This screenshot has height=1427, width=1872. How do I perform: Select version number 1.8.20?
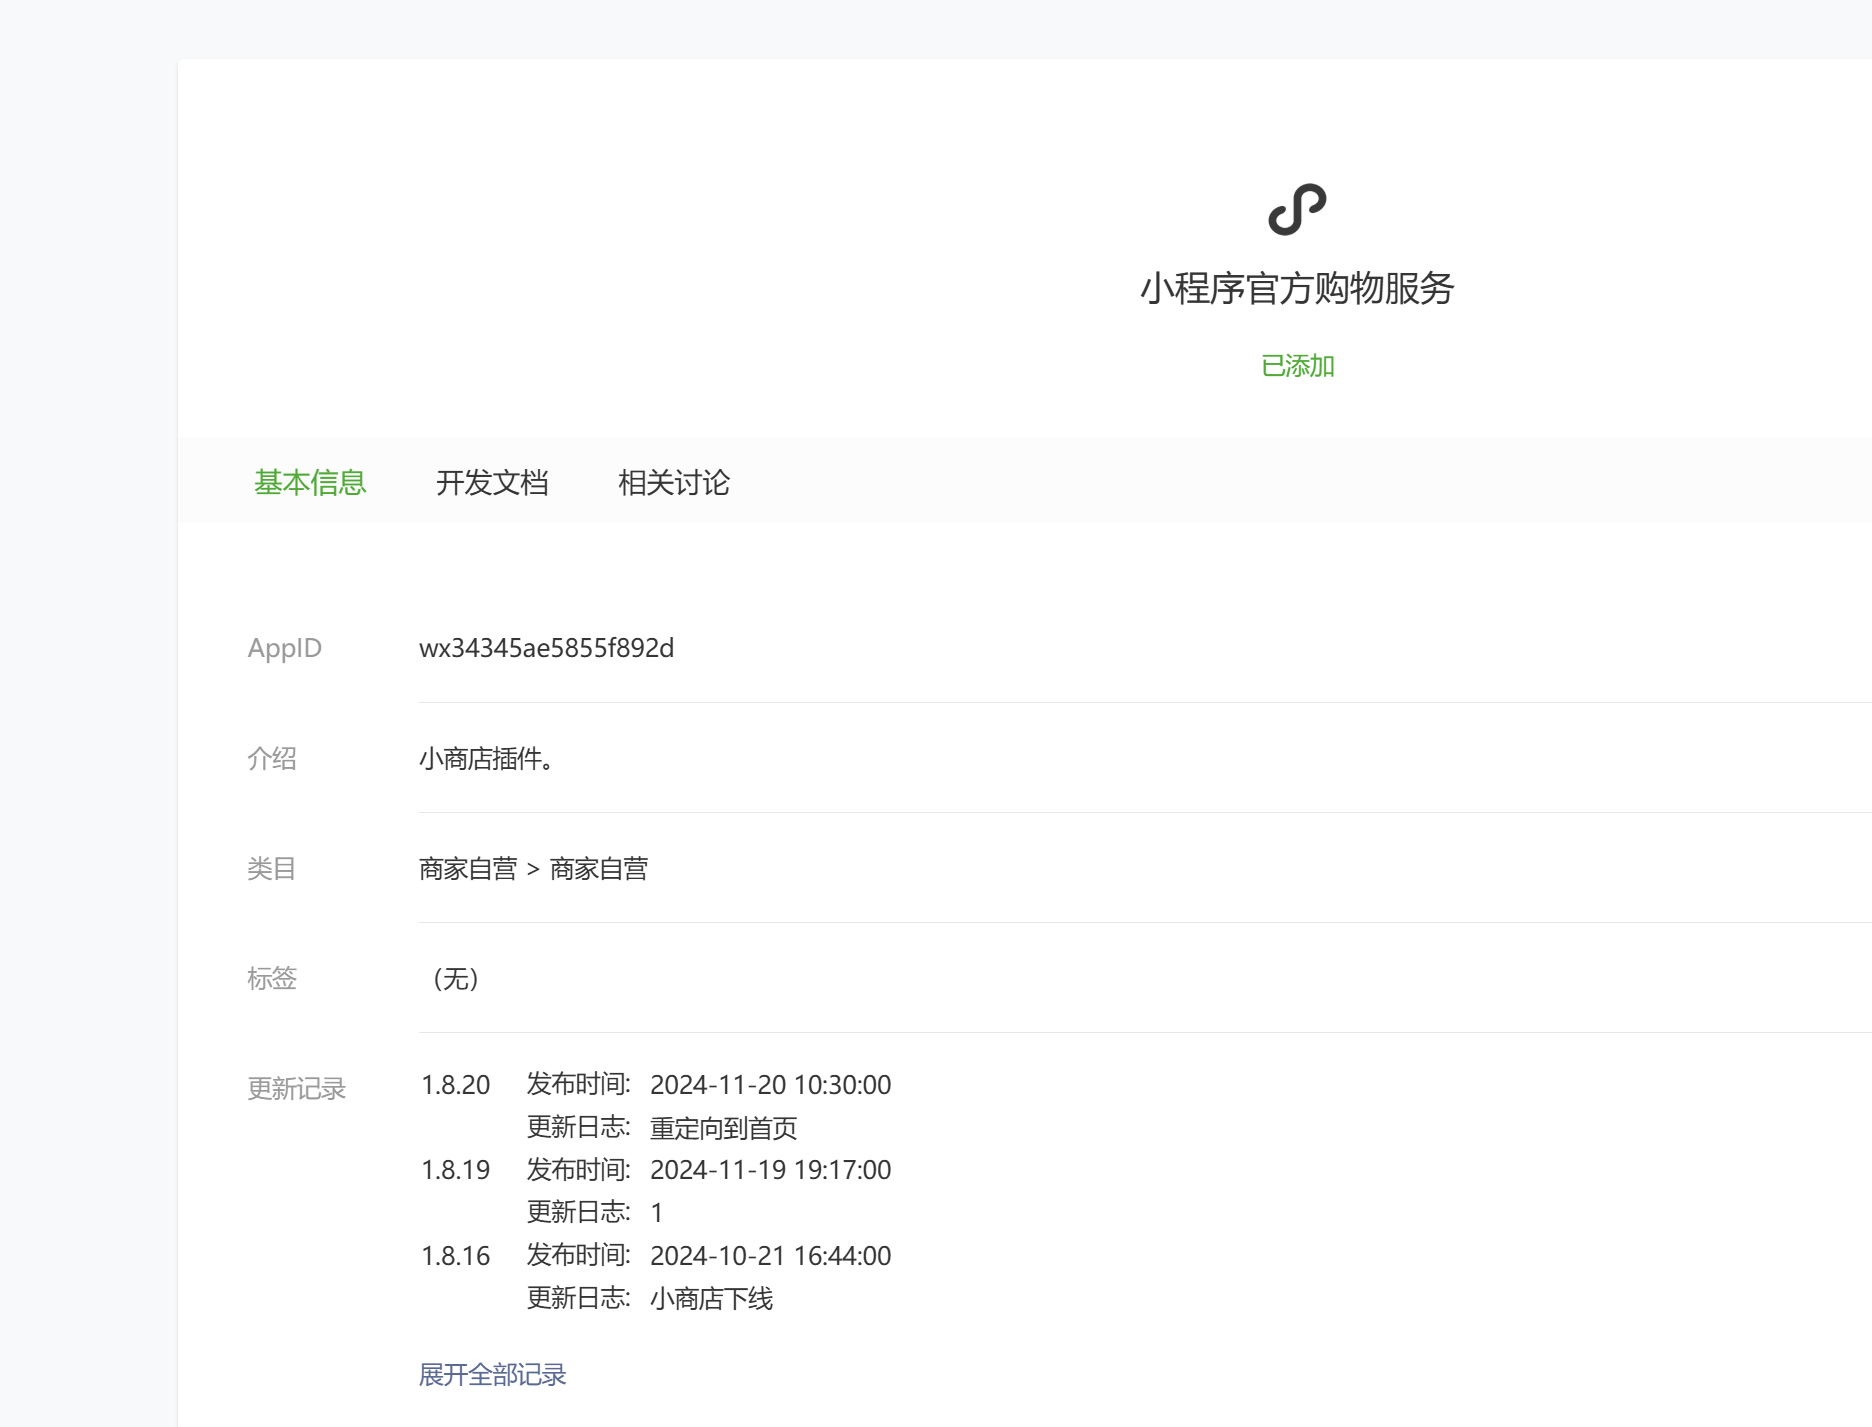[x=456, y=1085]
